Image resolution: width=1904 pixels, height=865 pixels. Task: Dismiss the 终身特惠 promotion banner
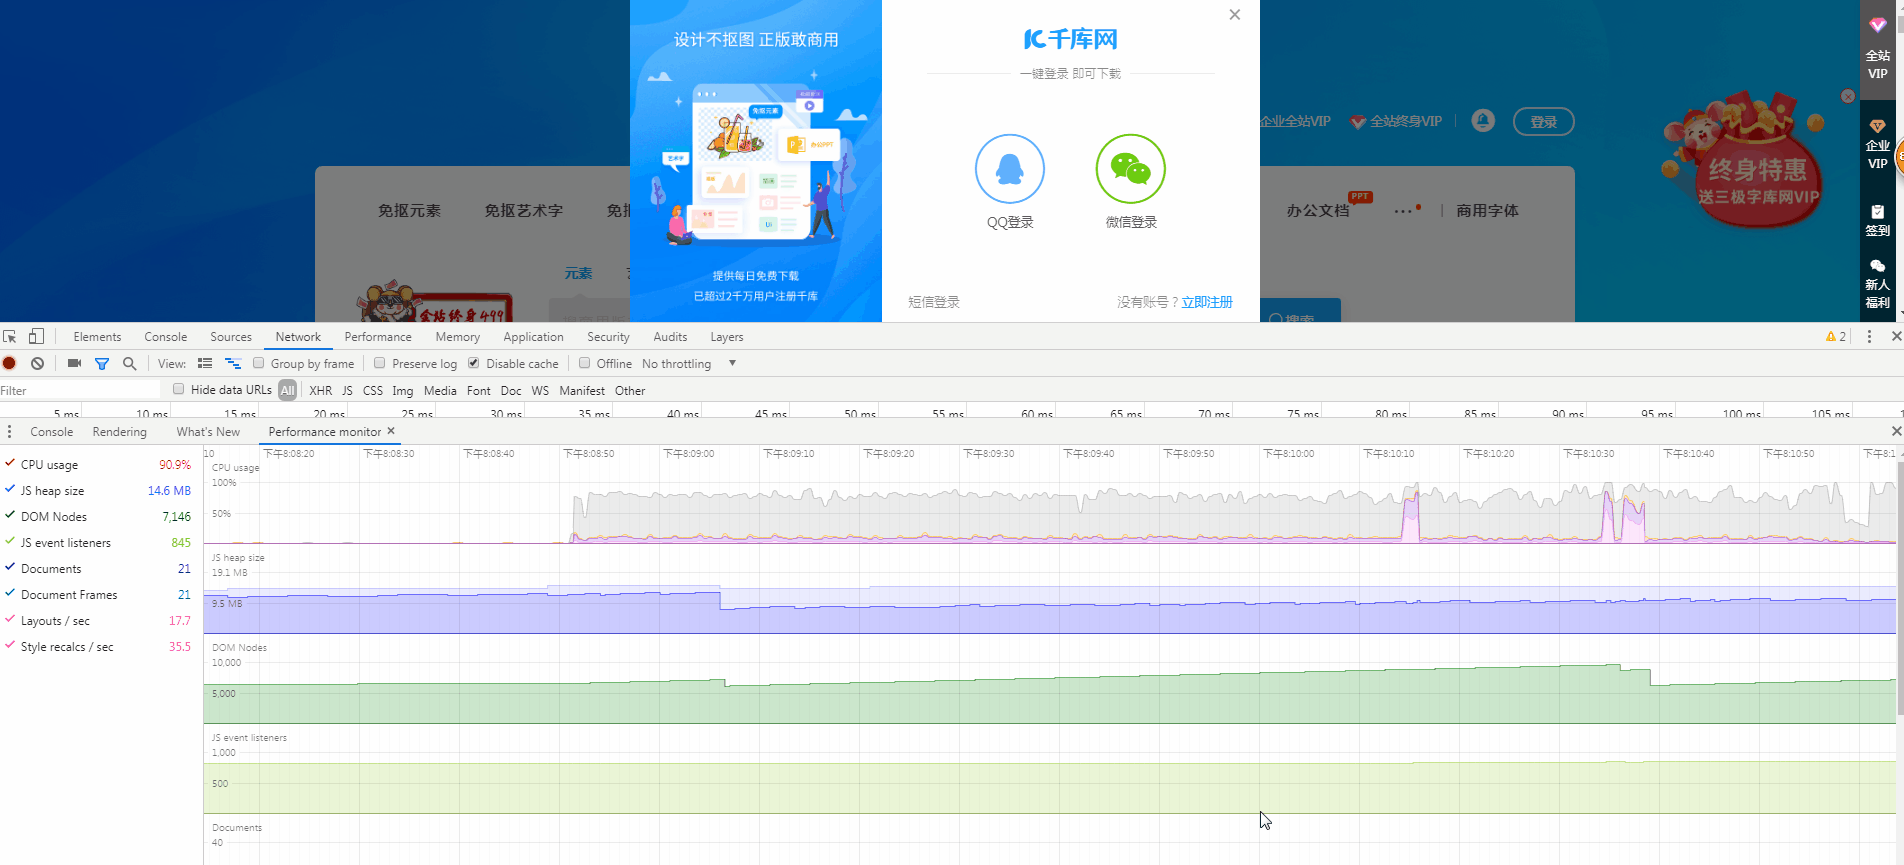pyautogui.click(x=1848, y=96)
